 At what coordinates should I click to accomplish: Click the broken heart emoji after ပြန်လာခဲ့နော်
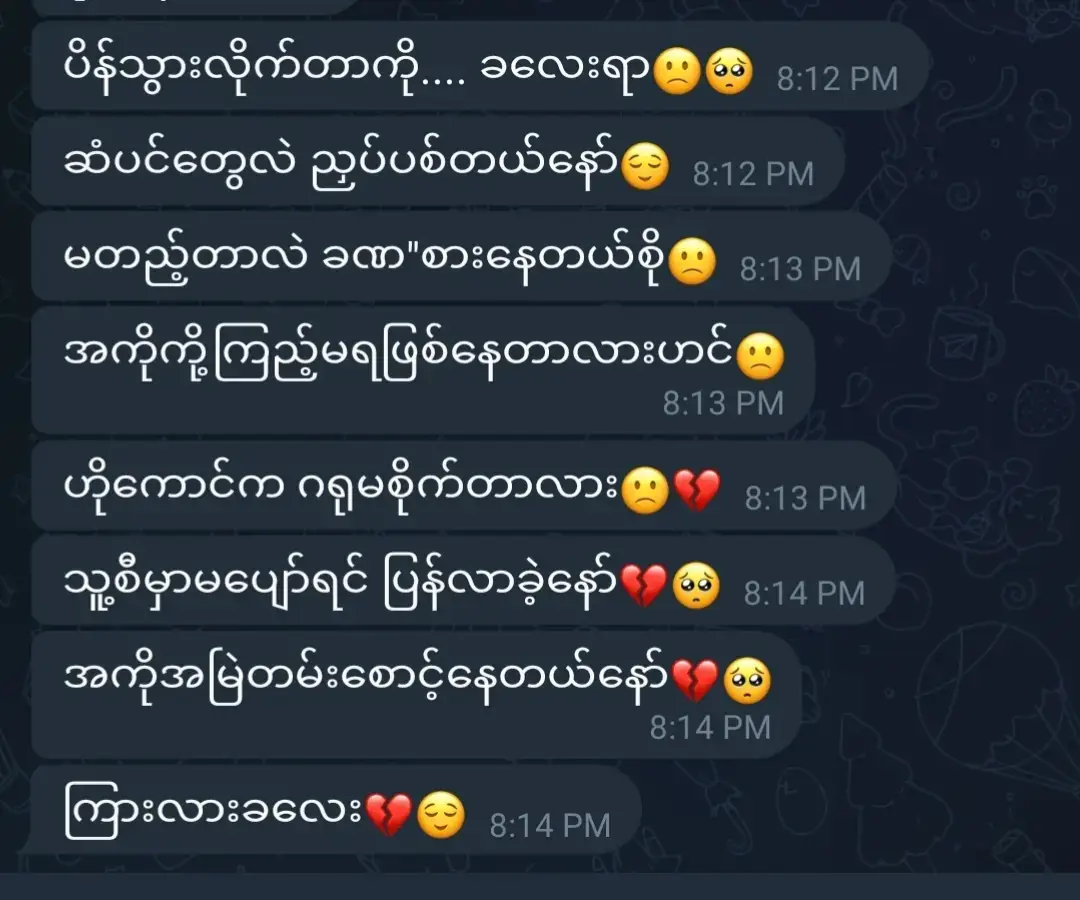pos(644,585)
